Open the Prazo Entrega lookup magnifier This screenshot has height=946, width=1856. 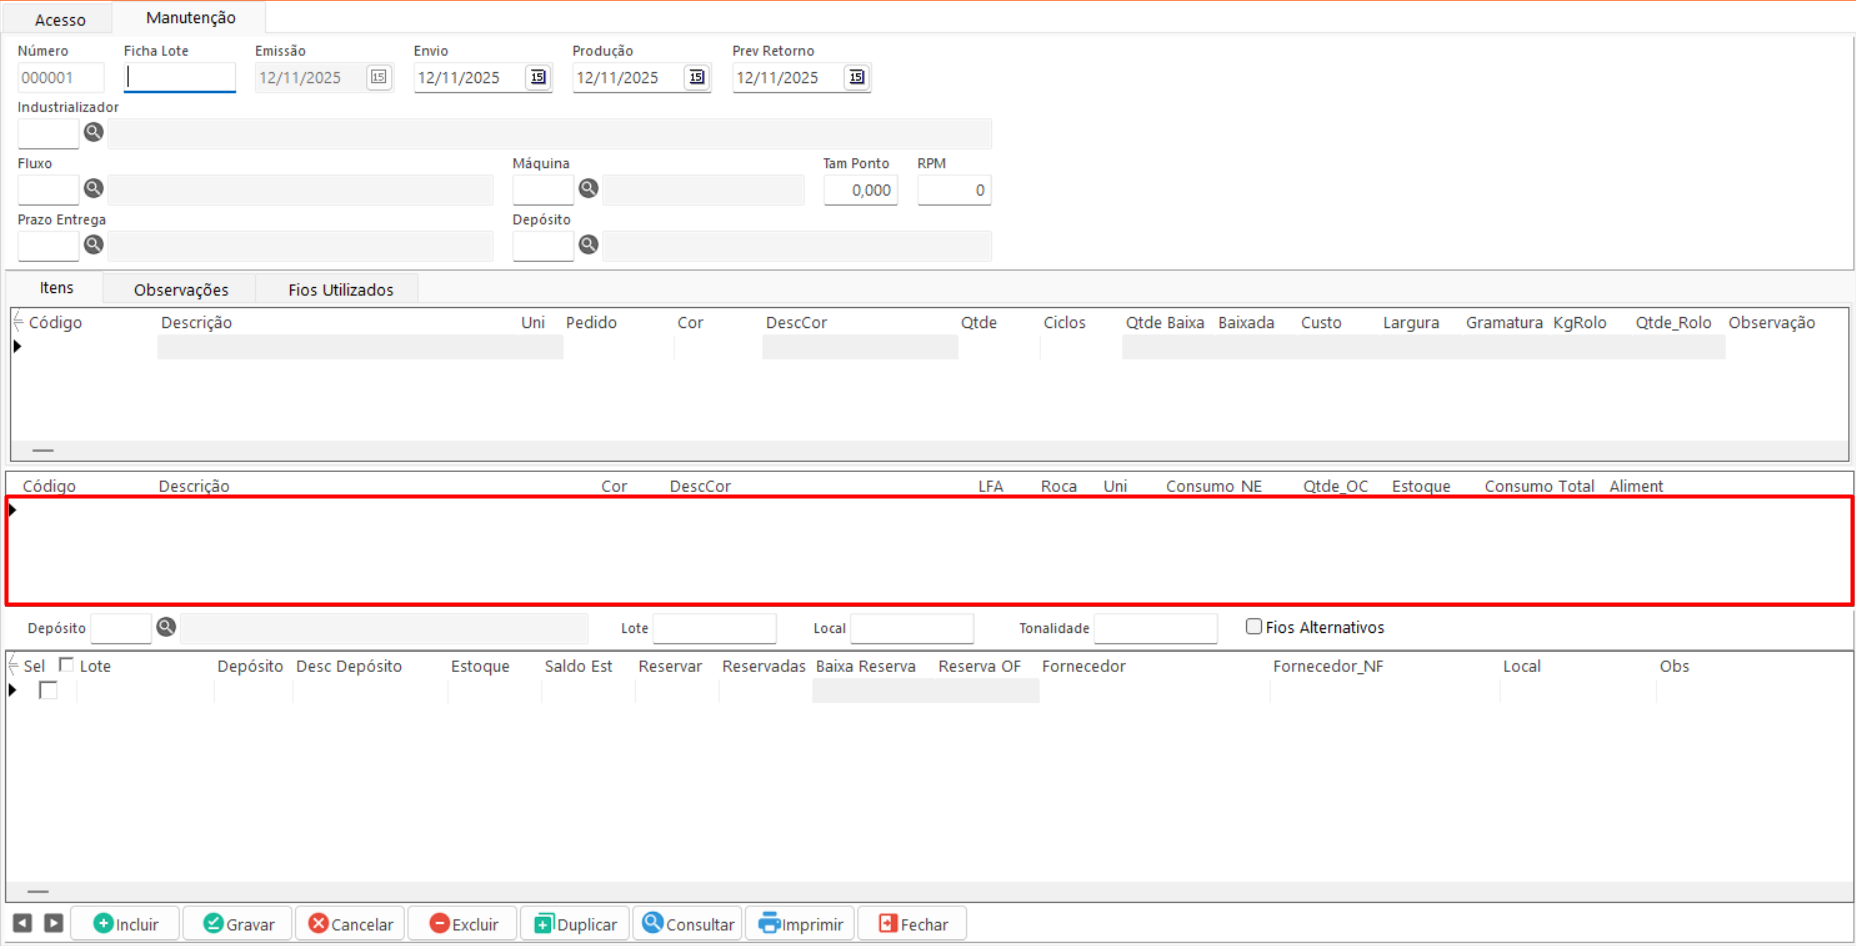point(93,244)
